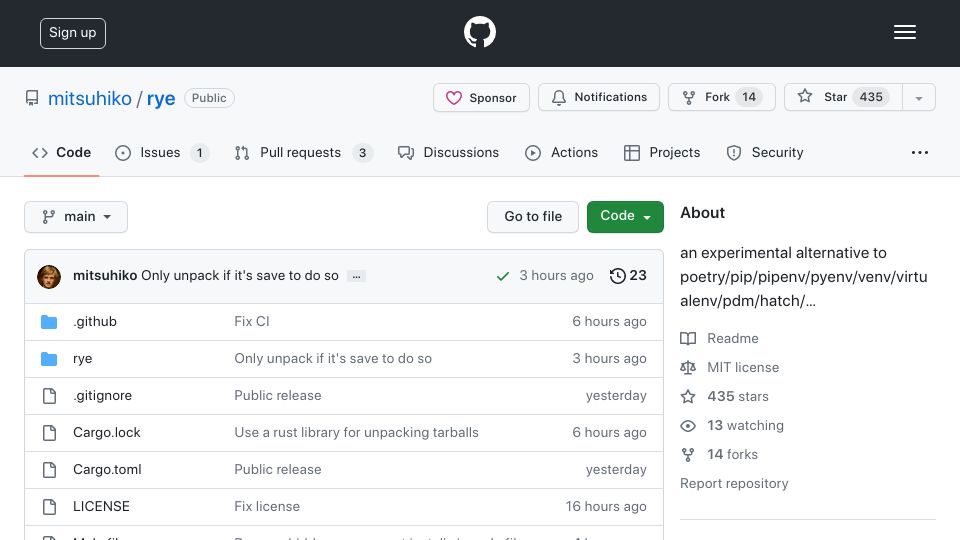The height and width of the screenshot is (540, 960).
Task: Open the Actions tab
Action: click(x=561, y=152)
